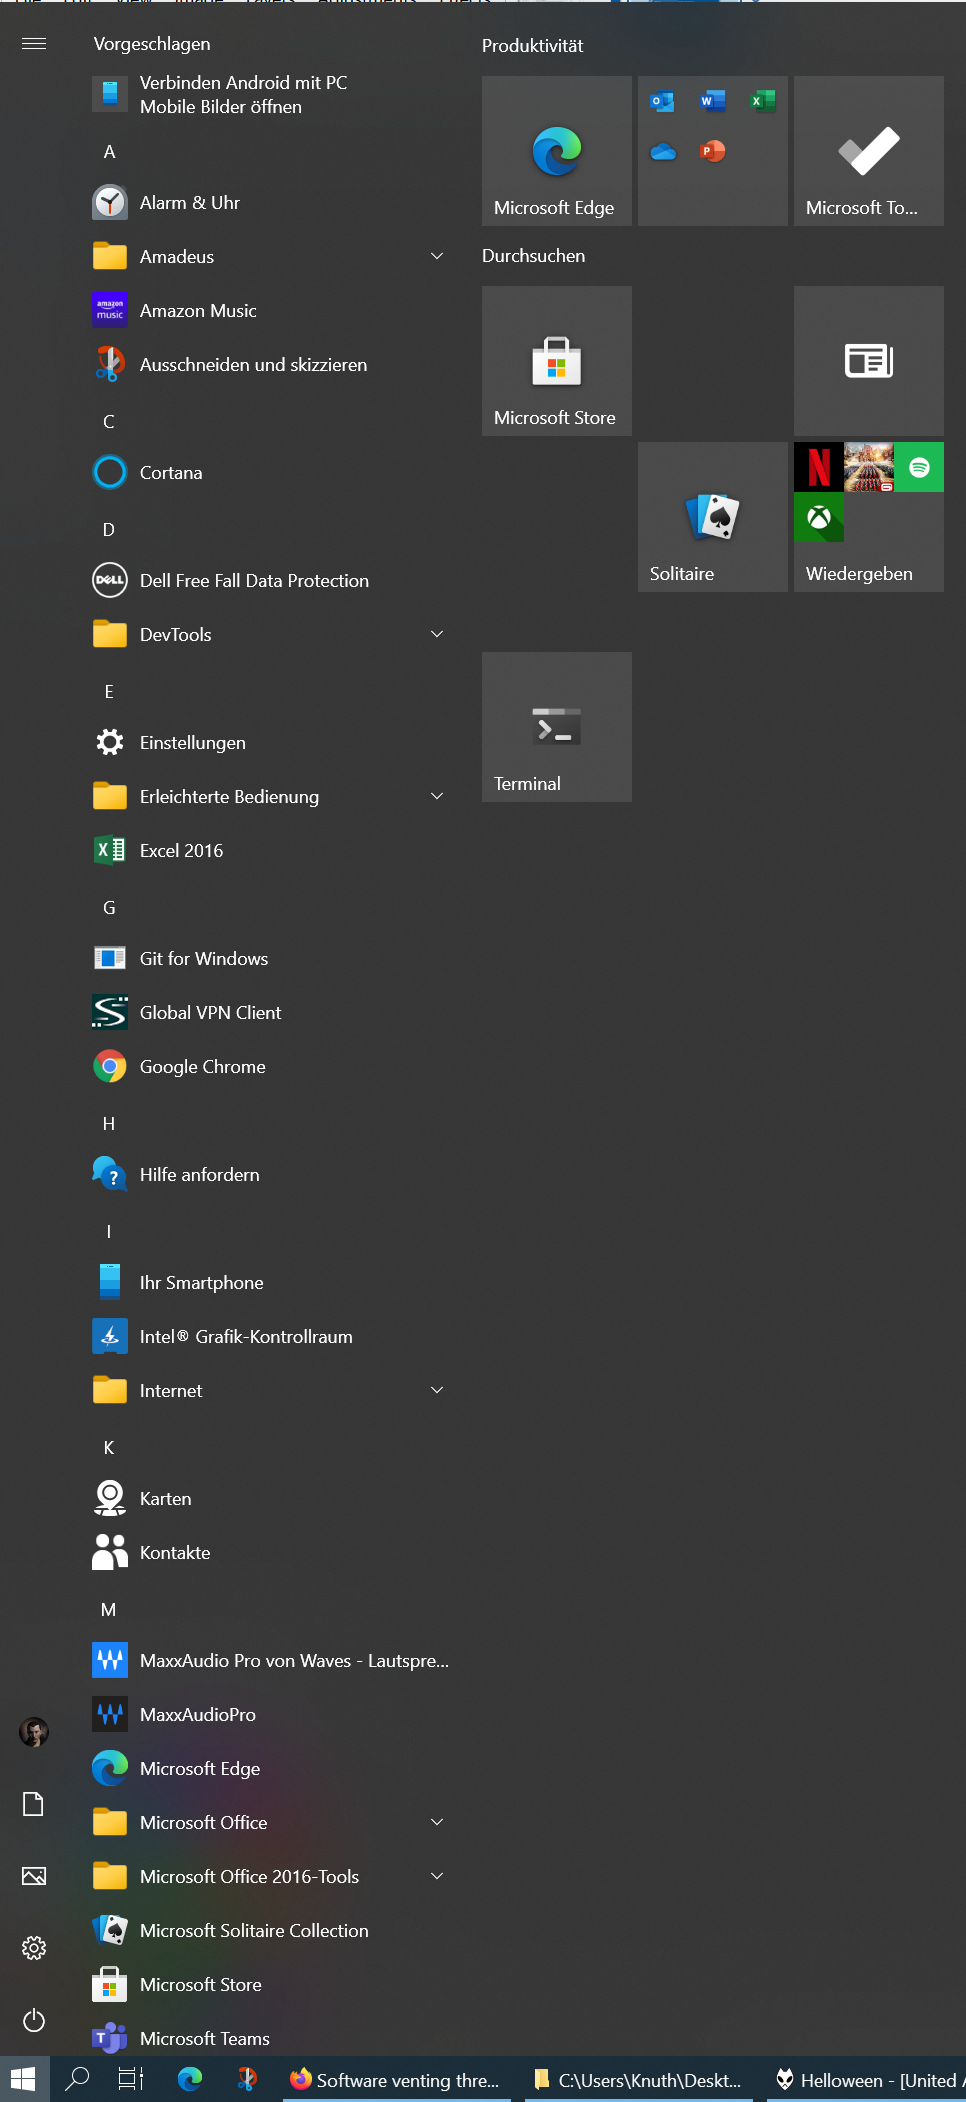Image resolution: width=966 pixels, height=2102 pixels.
Task: Switch to Software venting Firefox window
Action: (397, 2080)
